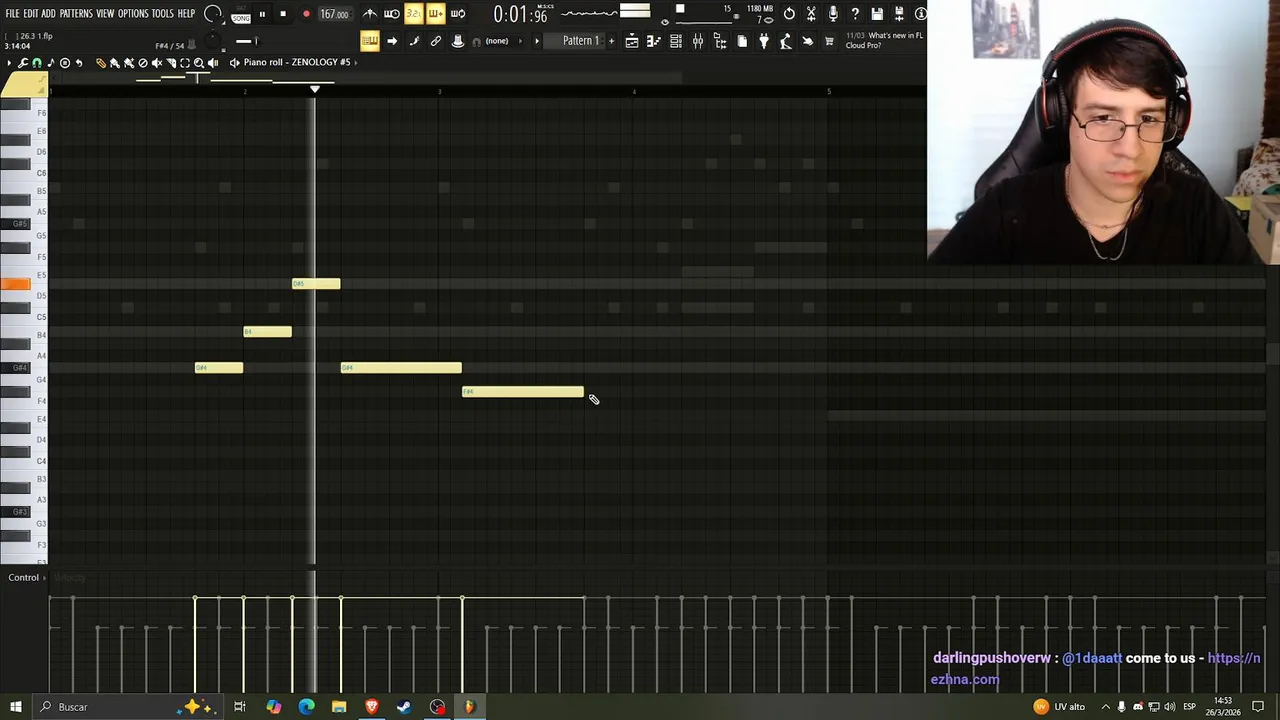Click the render/export disk icon
This screenshot has width=1280, height=720.
[x=899, y=14]
